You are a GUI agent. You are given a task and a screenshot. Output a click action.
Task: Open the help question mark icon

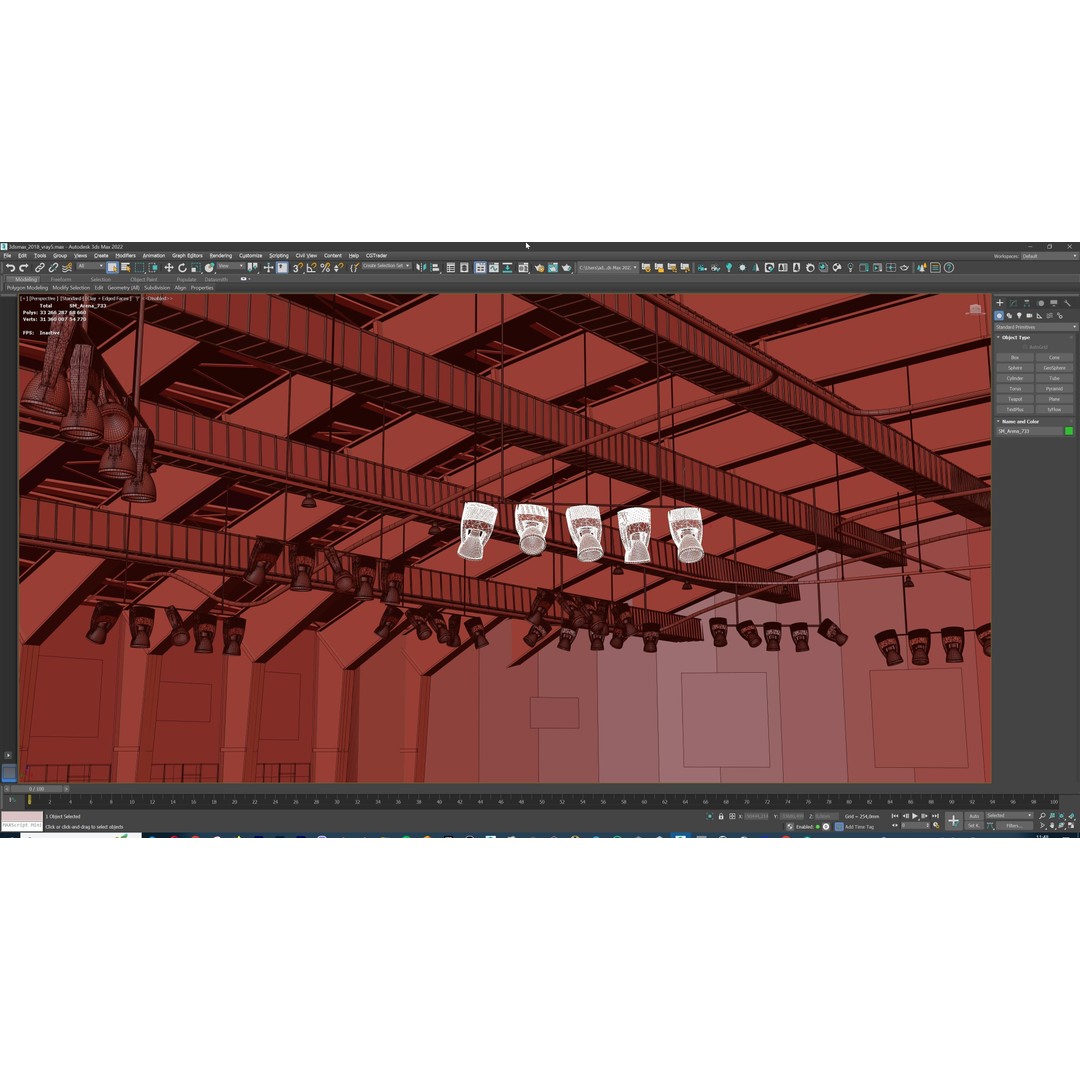pos(948,268)
